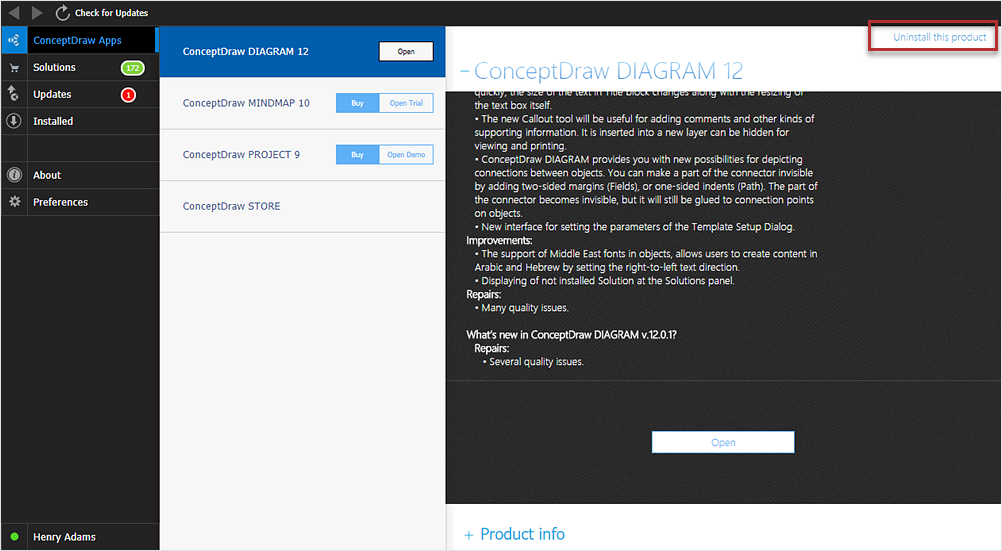
Task: Open the ConceptDraw Apps section
Action: [77, 40]
